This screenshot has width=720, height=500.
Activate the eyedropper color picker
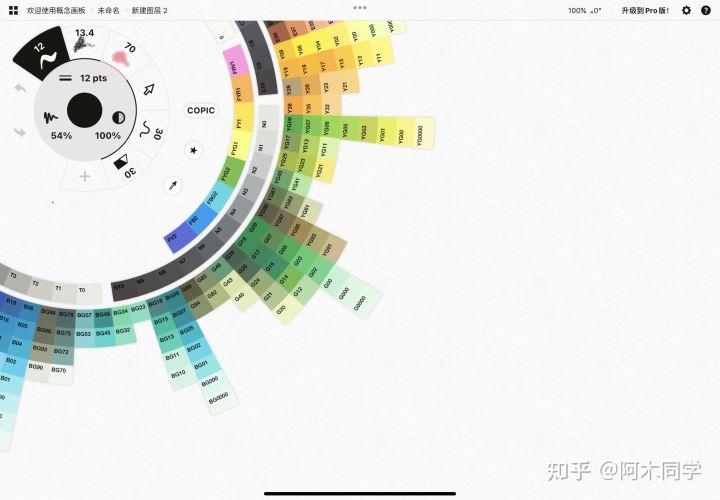[174, 185]
